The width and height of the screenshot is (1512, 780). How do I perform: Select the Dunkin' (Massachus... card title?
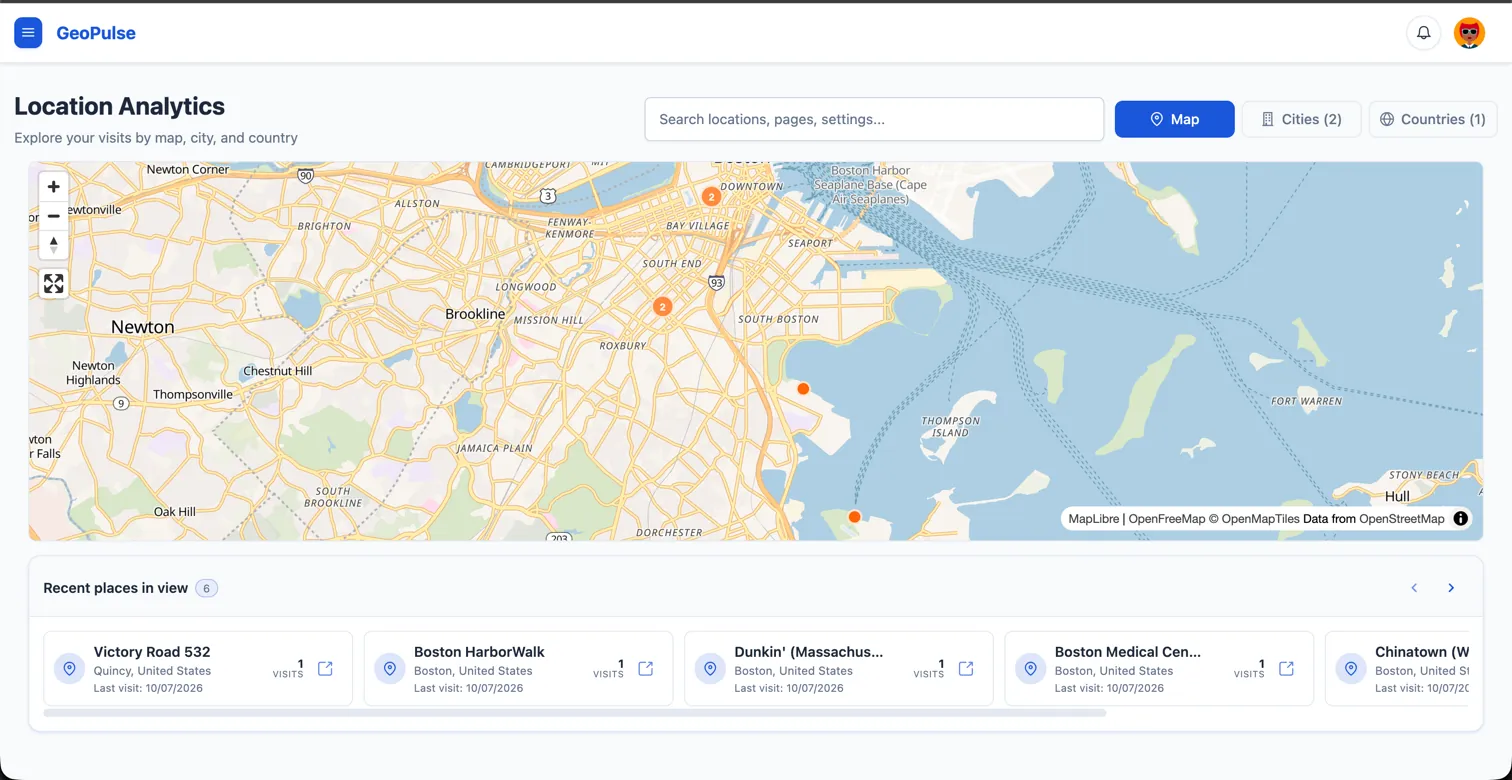809,652
